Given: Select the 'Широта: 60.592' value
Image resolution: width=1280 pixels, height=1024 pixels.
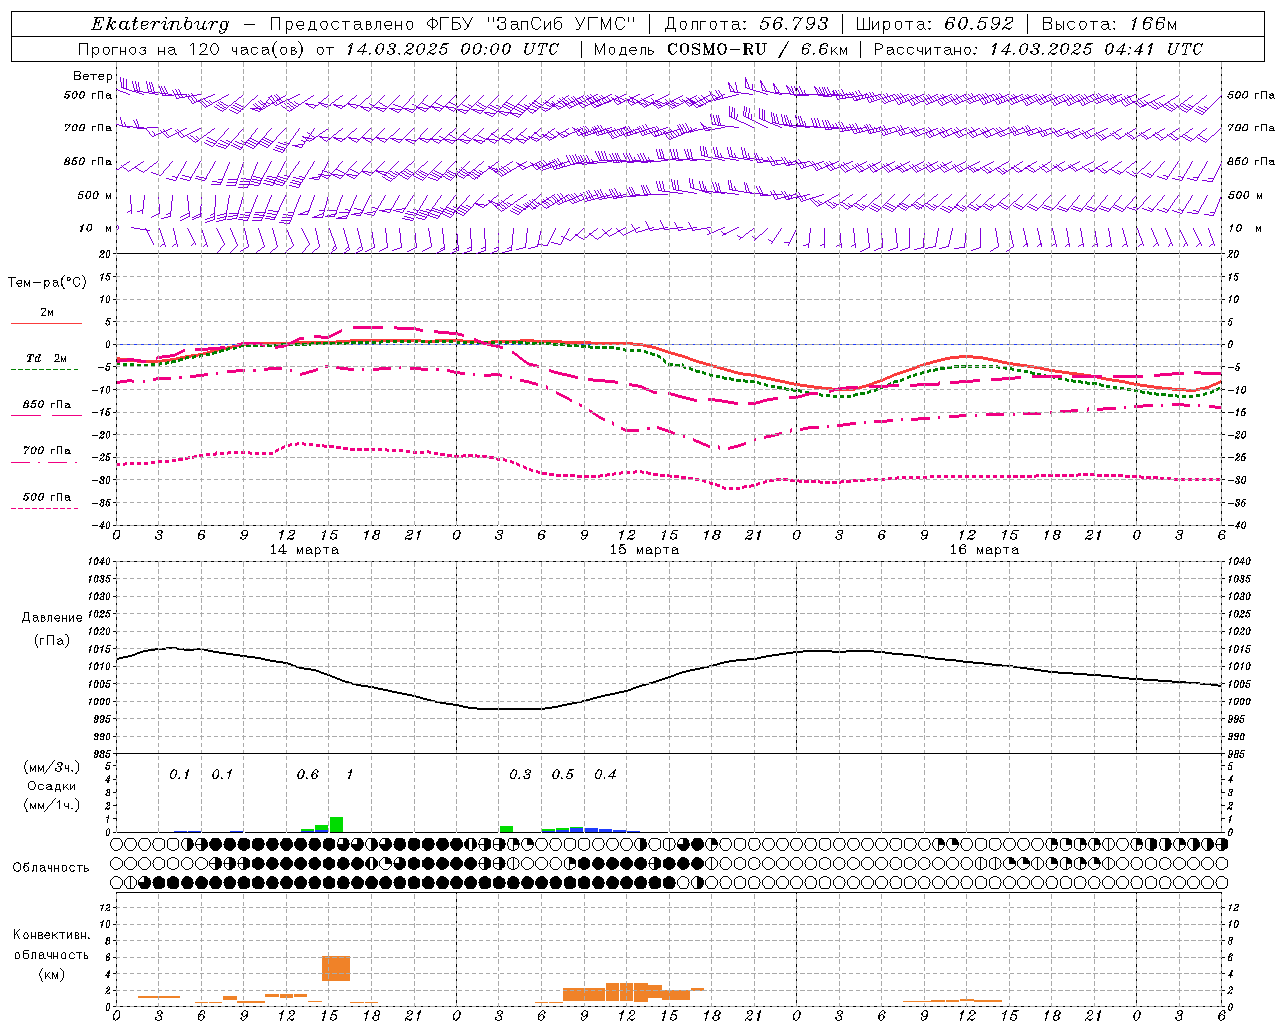Looking at the screenshot, I should point(935,24).
